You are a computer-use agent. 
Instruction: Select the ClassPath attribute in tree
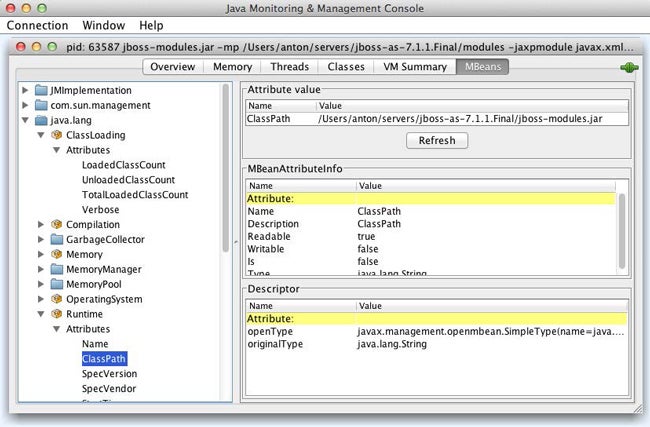(104, 359)
